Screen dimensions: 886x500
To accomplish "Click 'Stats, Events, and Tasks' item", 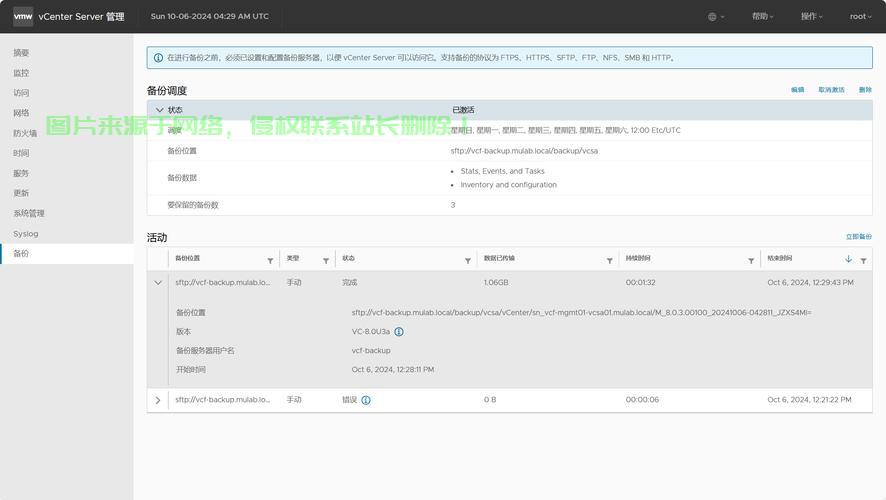I will tap(502, 171).
